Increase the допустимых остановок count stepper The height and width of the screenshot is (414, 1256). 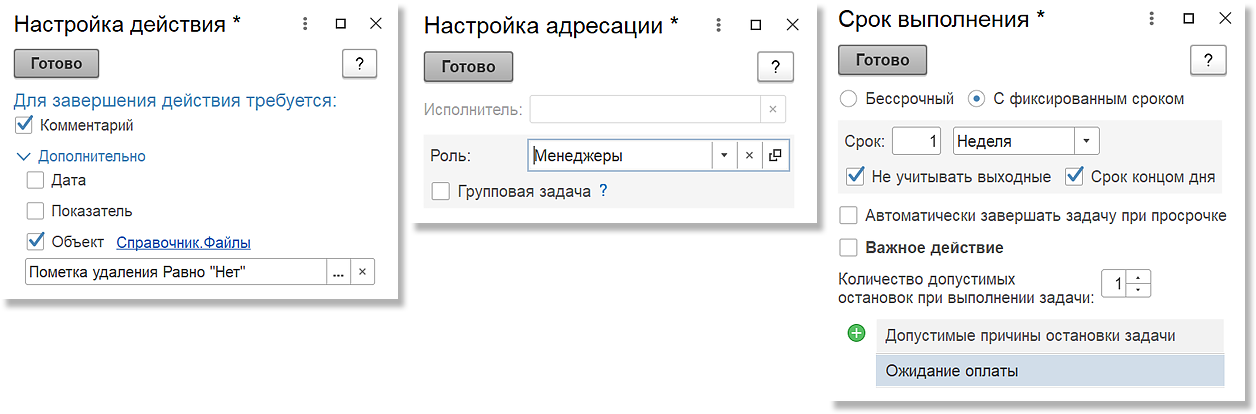tap(1140, 277)
